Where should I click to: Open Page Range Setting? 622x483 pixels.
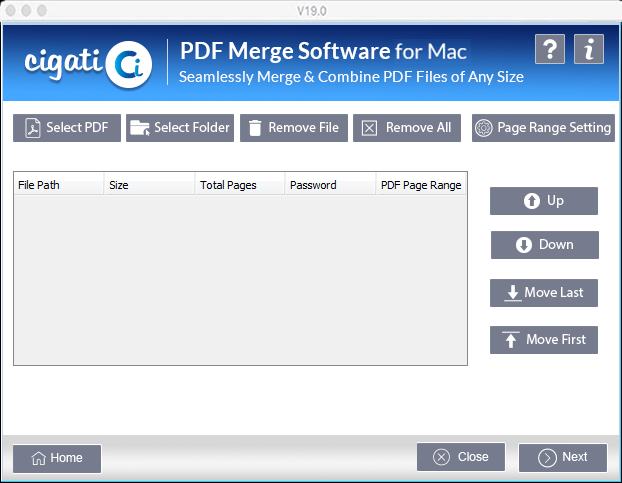[x=543, y=128]
